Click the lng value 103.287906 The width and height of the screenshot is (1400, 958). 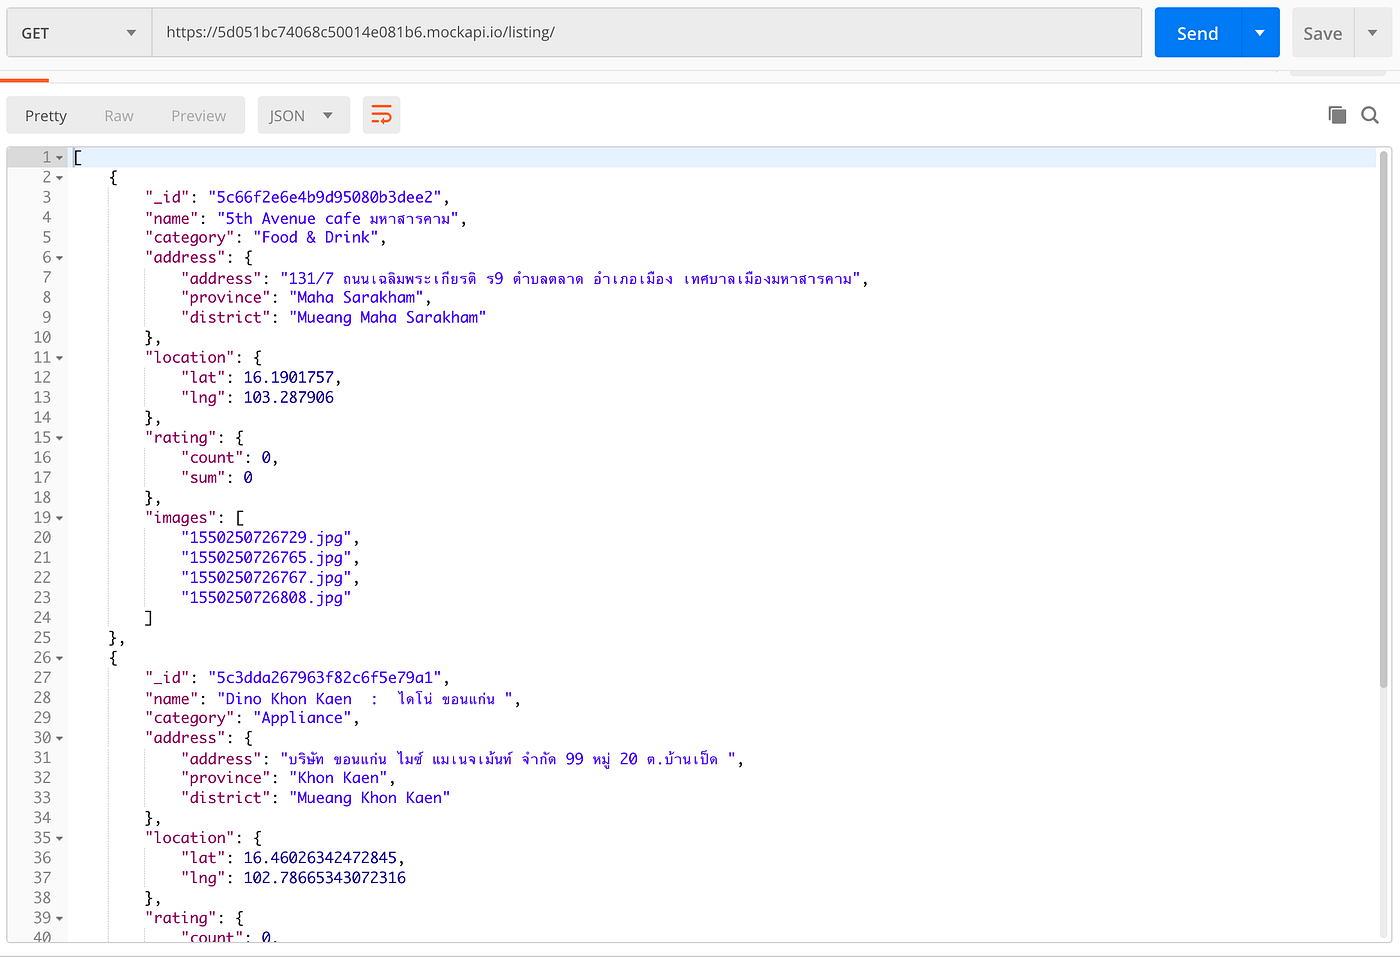coord(289,397)
